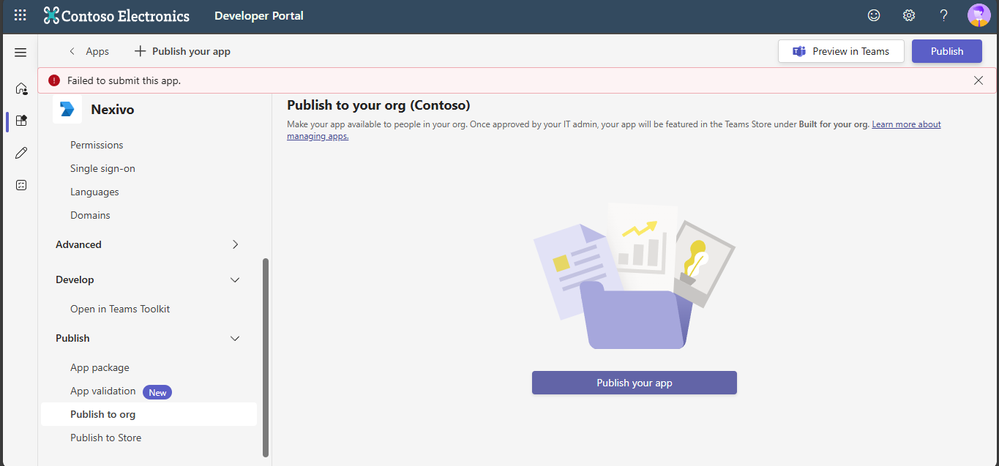Open the settings gear icon
This screenshot has width=999, height=466.
tap(909, 15)
